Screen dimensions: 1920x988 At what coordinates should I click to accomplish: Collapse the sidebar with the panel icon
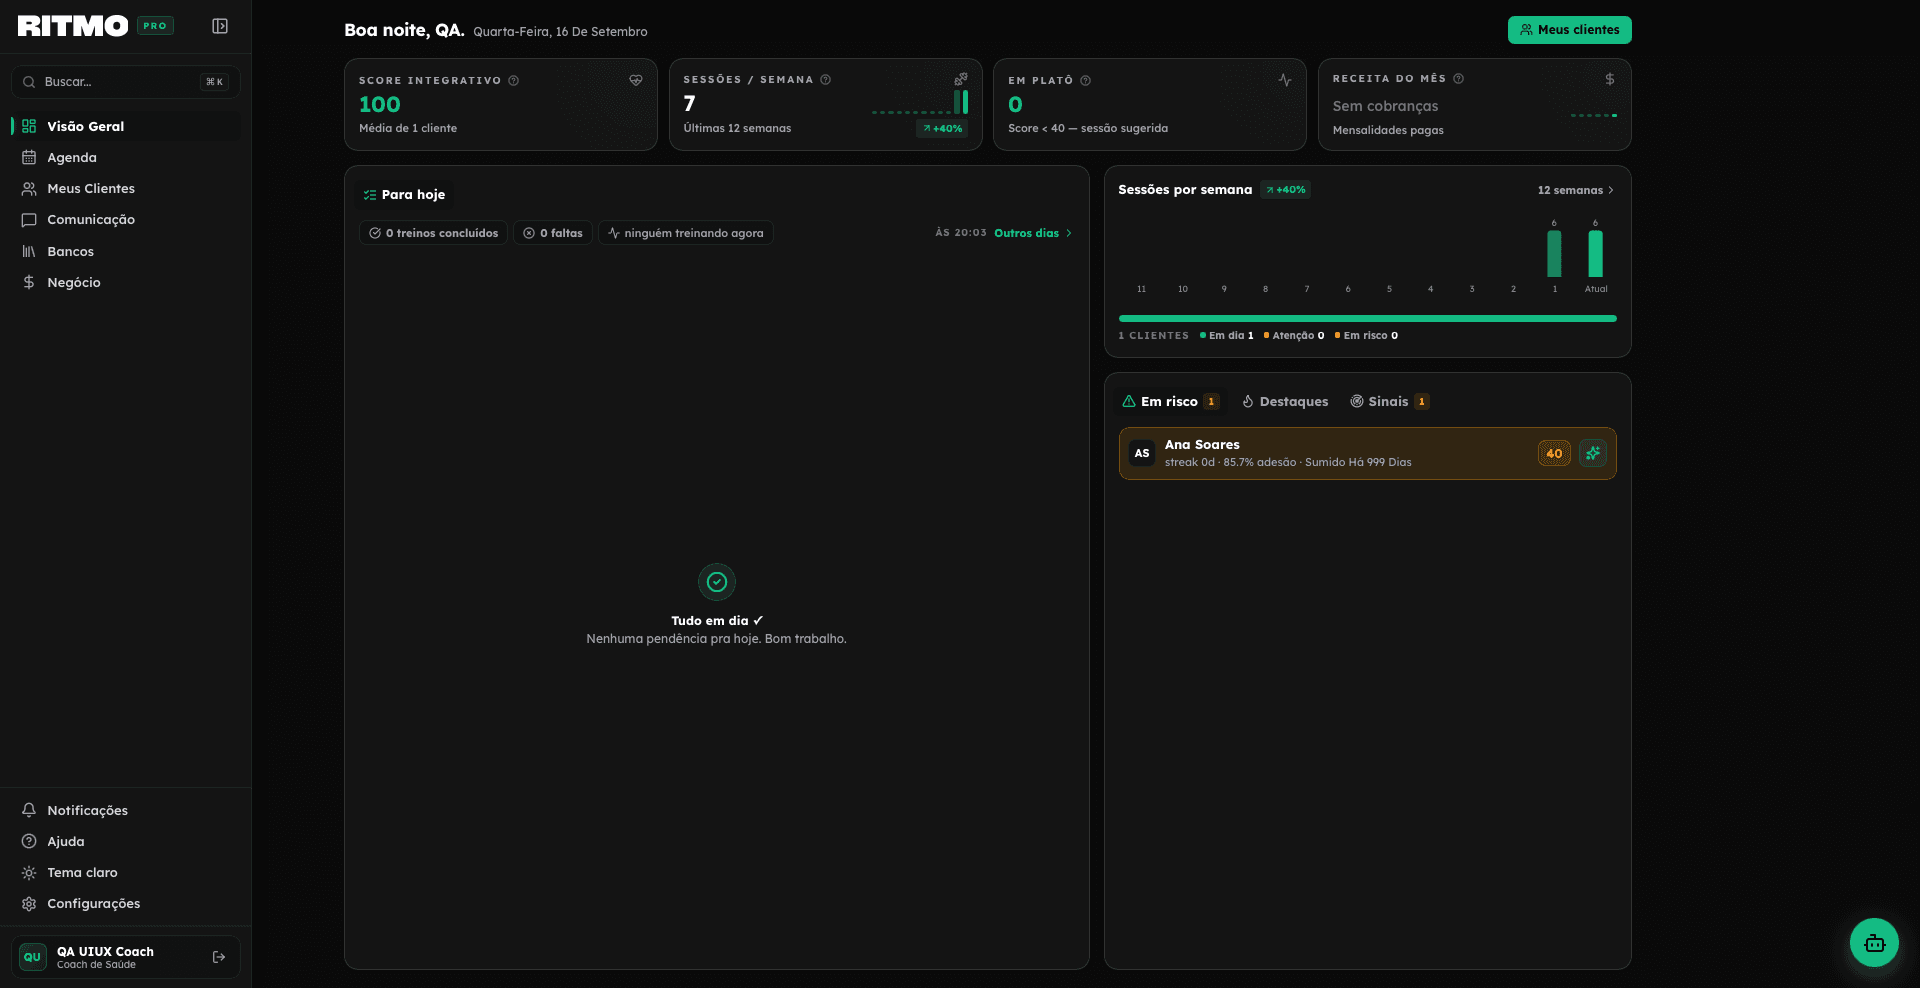220,26
